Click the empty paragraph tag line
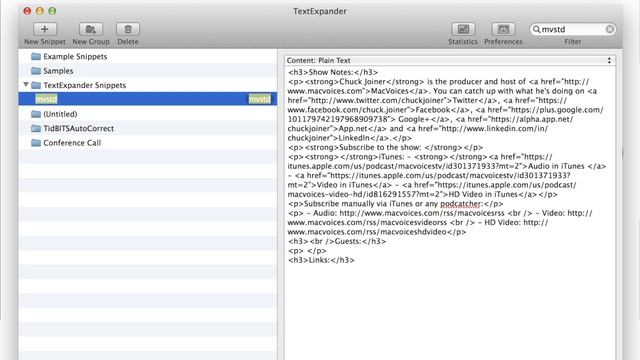The height and width of the screenshot is (360, 640). 307,251
